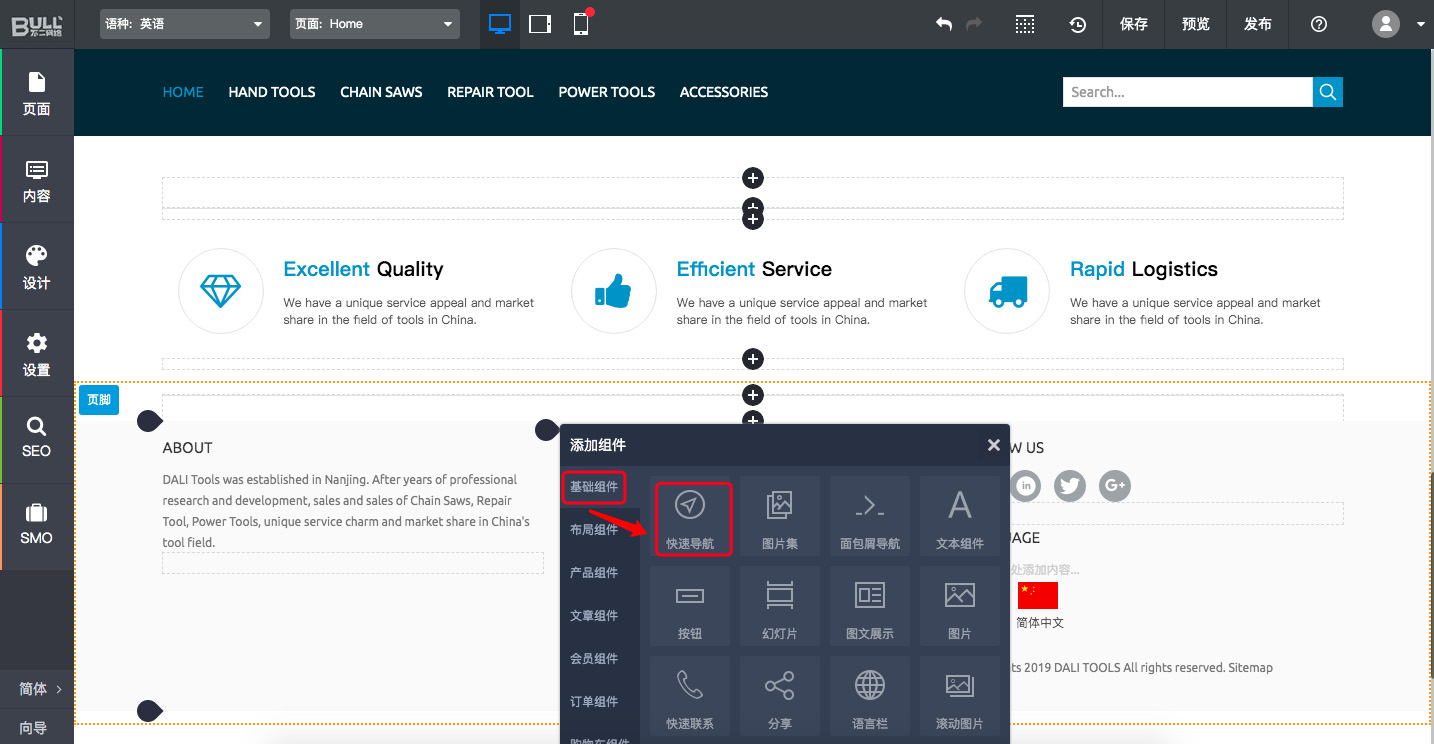Screen dimensions: 1434x744
Task: Choose the Slideshow (幻灯片) component
Action: tap(779, 606)
